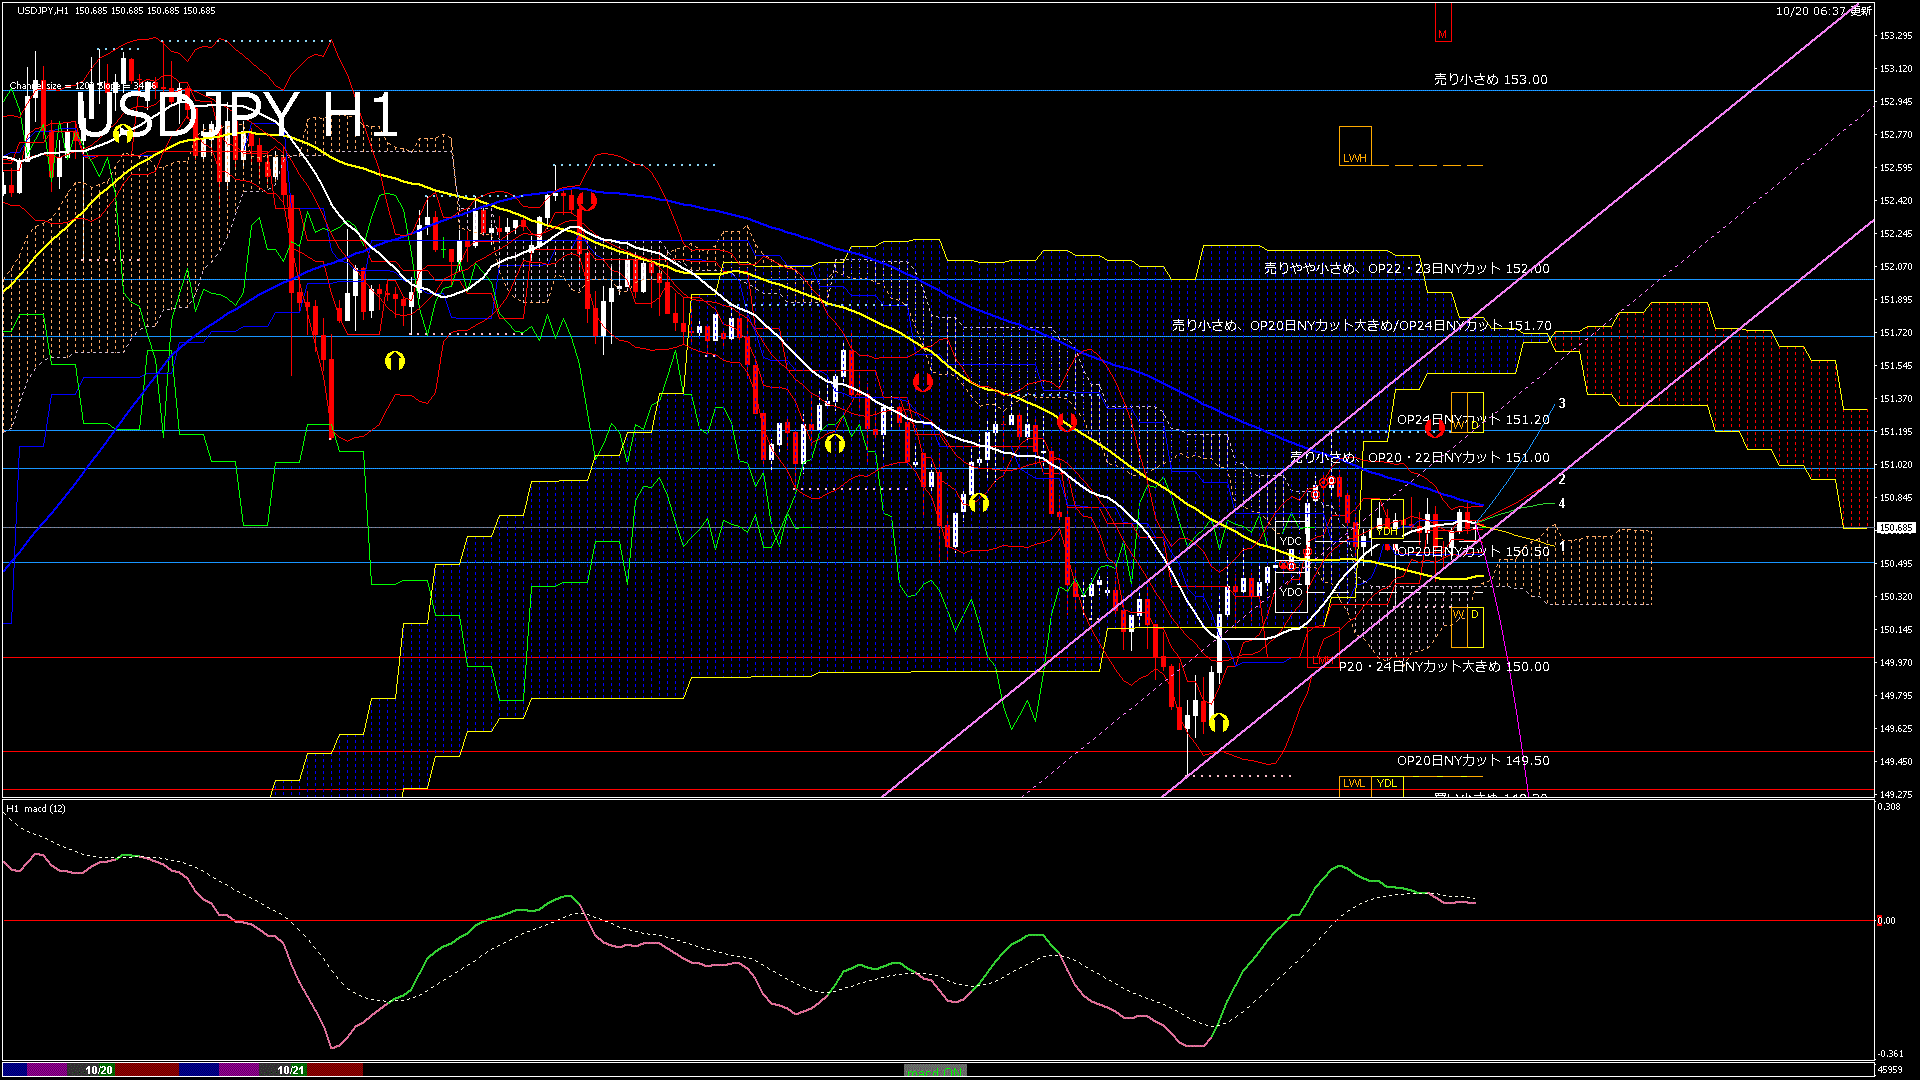The height and width of the screenshot is (1080, 1920).
Task: Click the 10/20 06:37 更新 timestamp text
Action: pyautogui.click(x=1822, y=11)
